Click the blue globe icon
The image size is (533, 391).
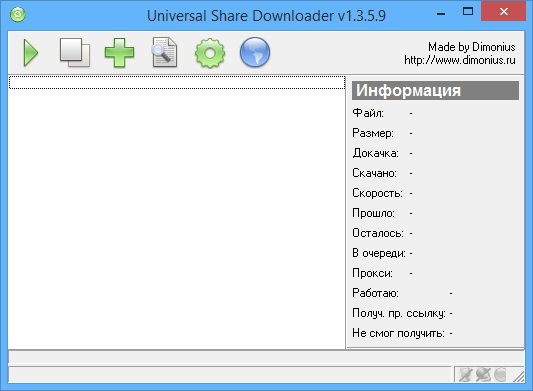[255, 52]
